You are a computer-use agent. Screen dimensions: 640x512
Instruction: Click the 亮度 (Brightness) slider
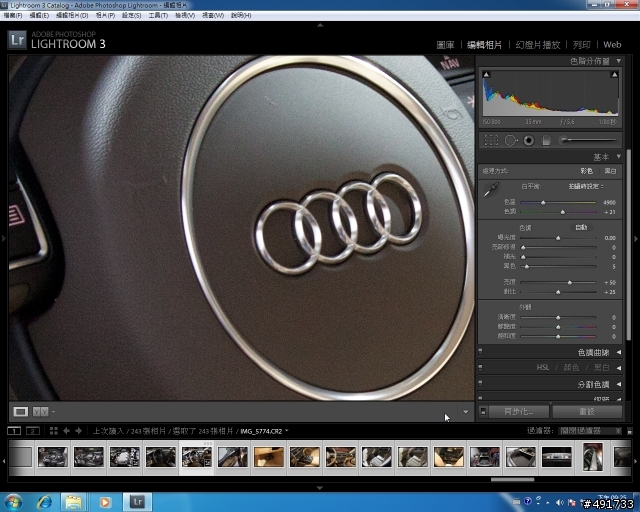[558, 282]
